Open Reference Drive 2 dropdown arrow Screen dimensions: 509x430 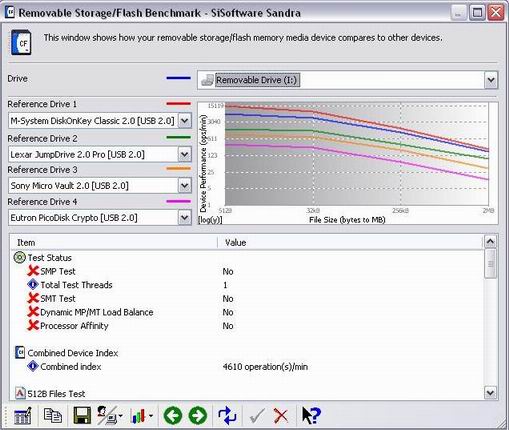click(185, 154)
